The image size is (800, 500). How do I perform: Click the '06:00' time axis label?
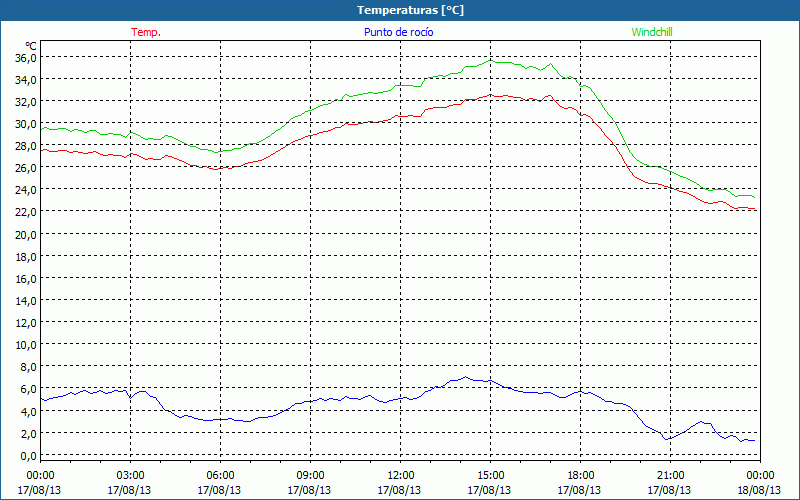tap(220, 476)
